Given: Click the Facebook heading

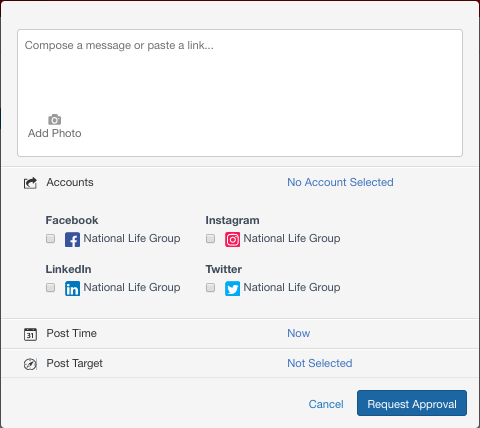Looking at the screenshot, I should 72,220.
